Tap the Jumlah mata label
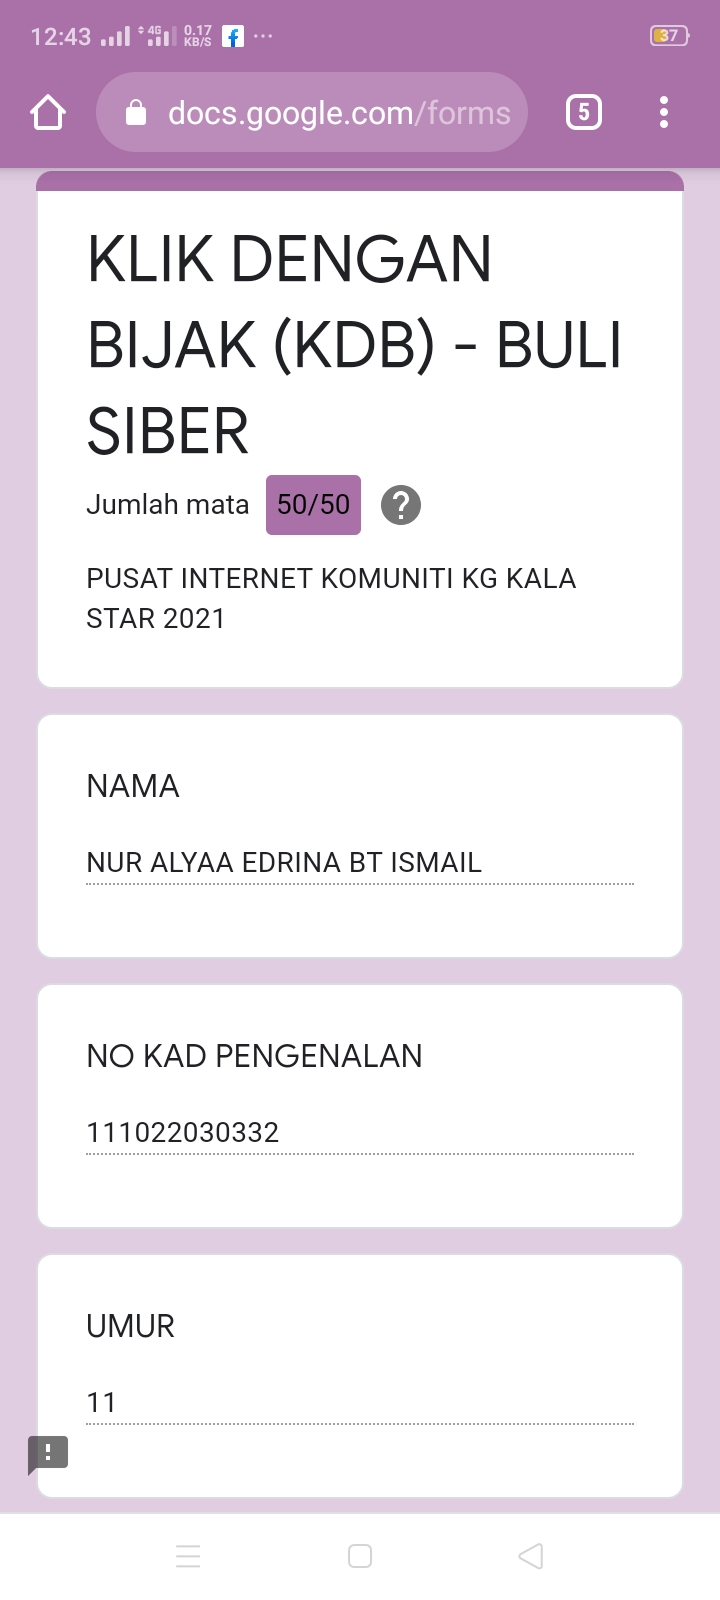720x1600 pixels. click(167, 505)
